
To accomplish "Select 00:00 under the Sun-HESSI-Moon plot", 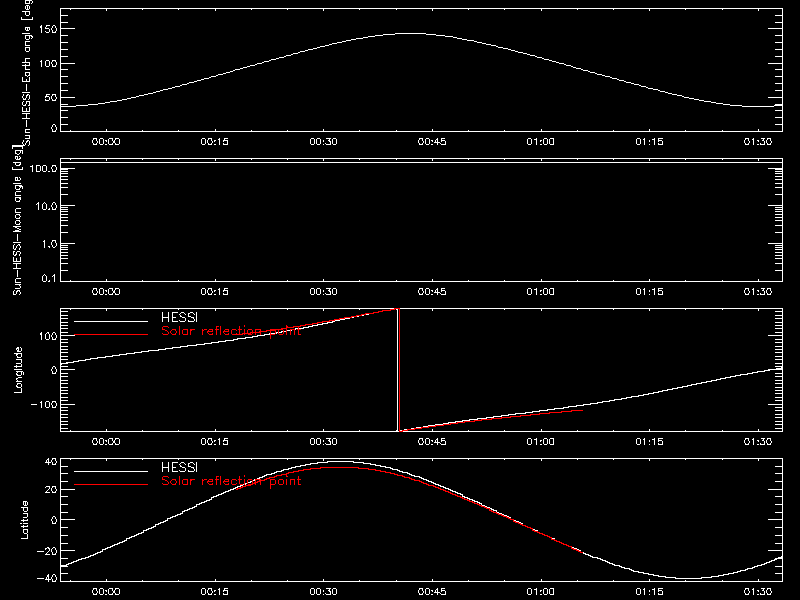I will click(x=106, y=292).
